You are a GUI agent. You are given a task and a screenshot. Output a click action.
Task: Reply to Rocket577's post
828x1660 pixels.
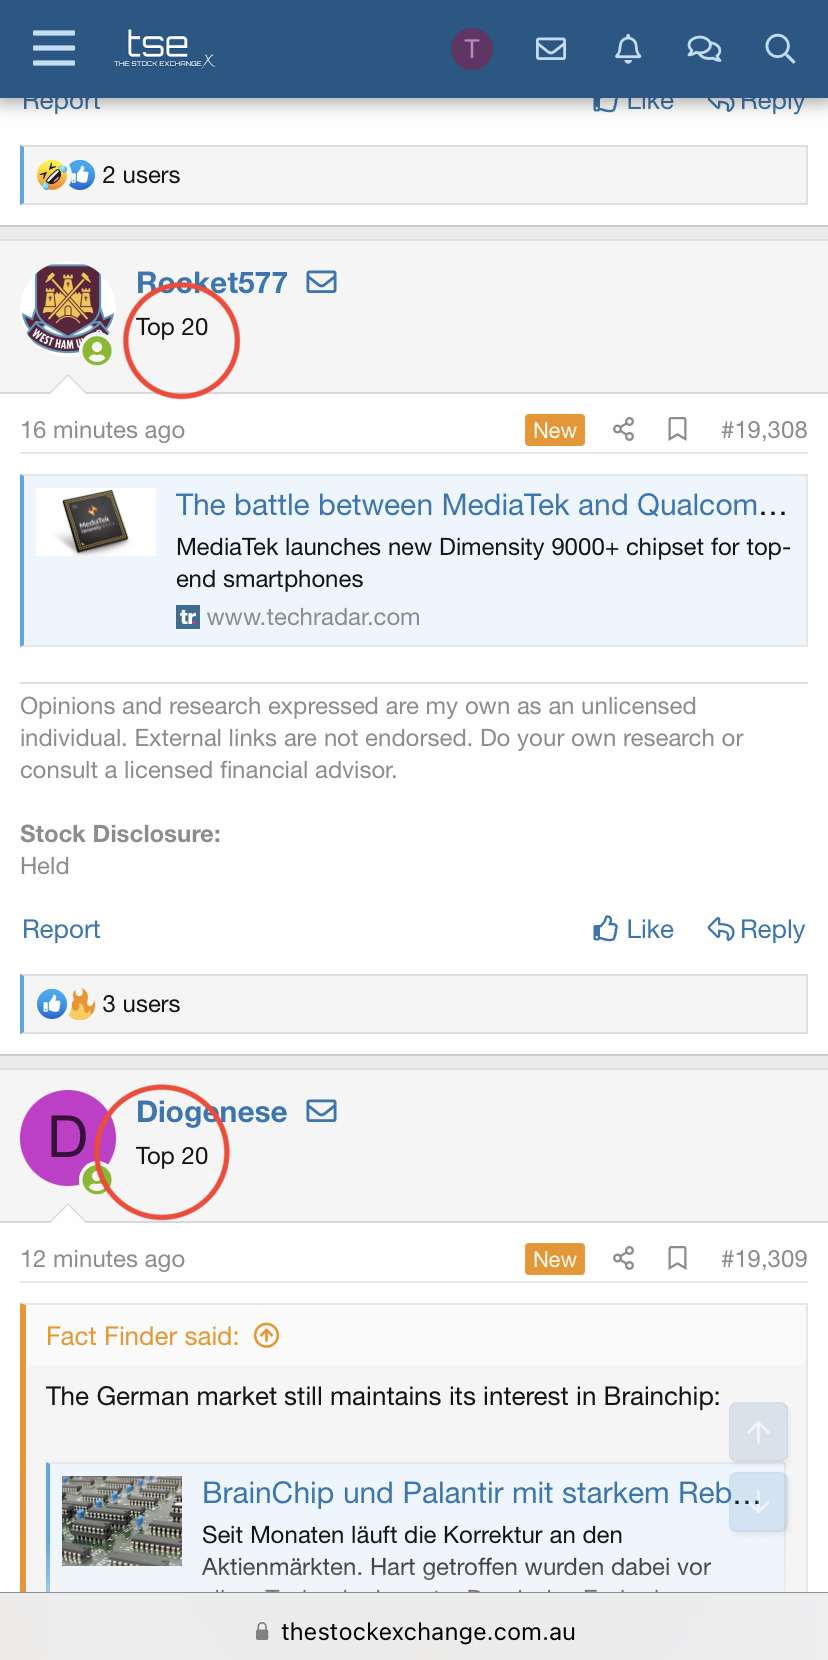tap(756, 930)
